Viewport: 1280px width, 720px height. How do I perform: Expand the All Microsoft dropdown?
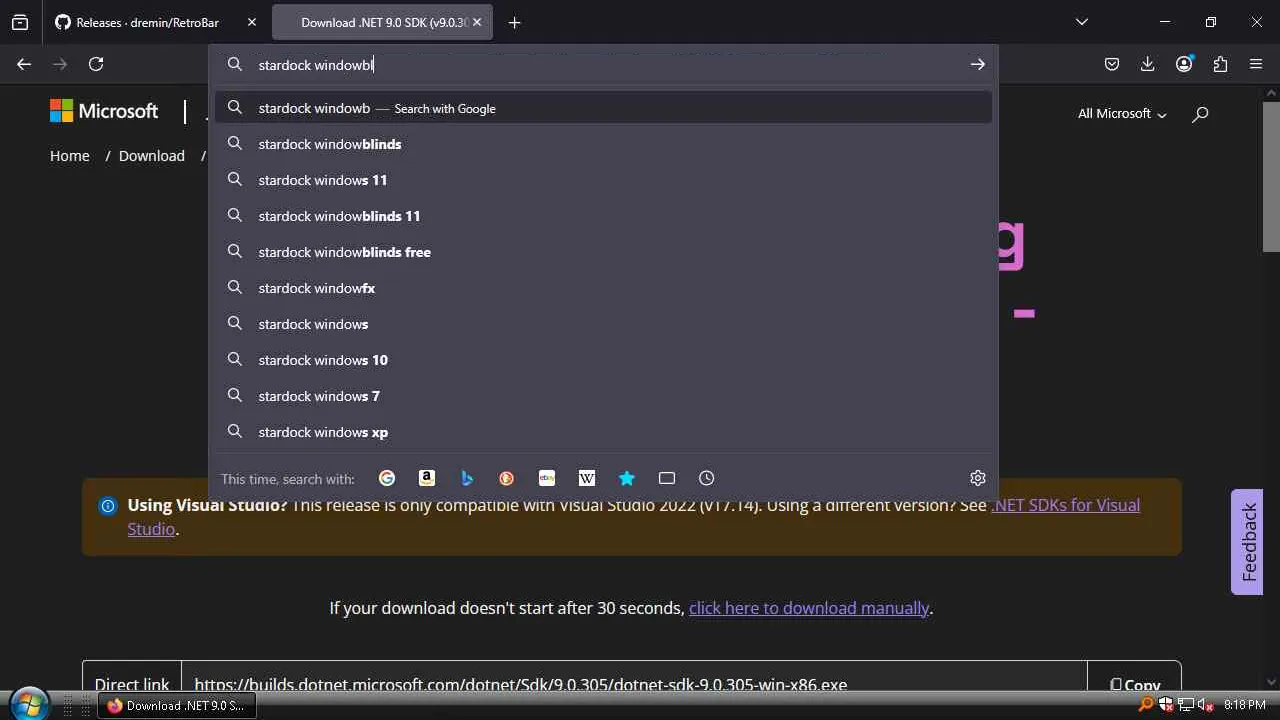click(1122, 114)
